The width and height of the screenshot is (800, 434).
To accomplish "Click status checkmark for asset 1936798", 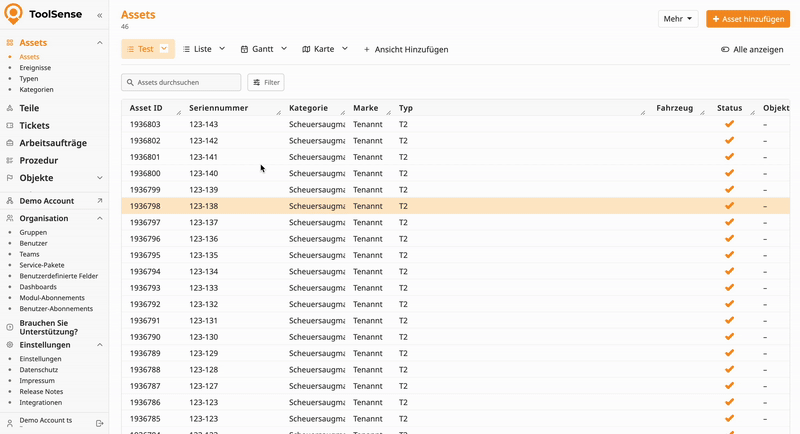I will 729,206.
